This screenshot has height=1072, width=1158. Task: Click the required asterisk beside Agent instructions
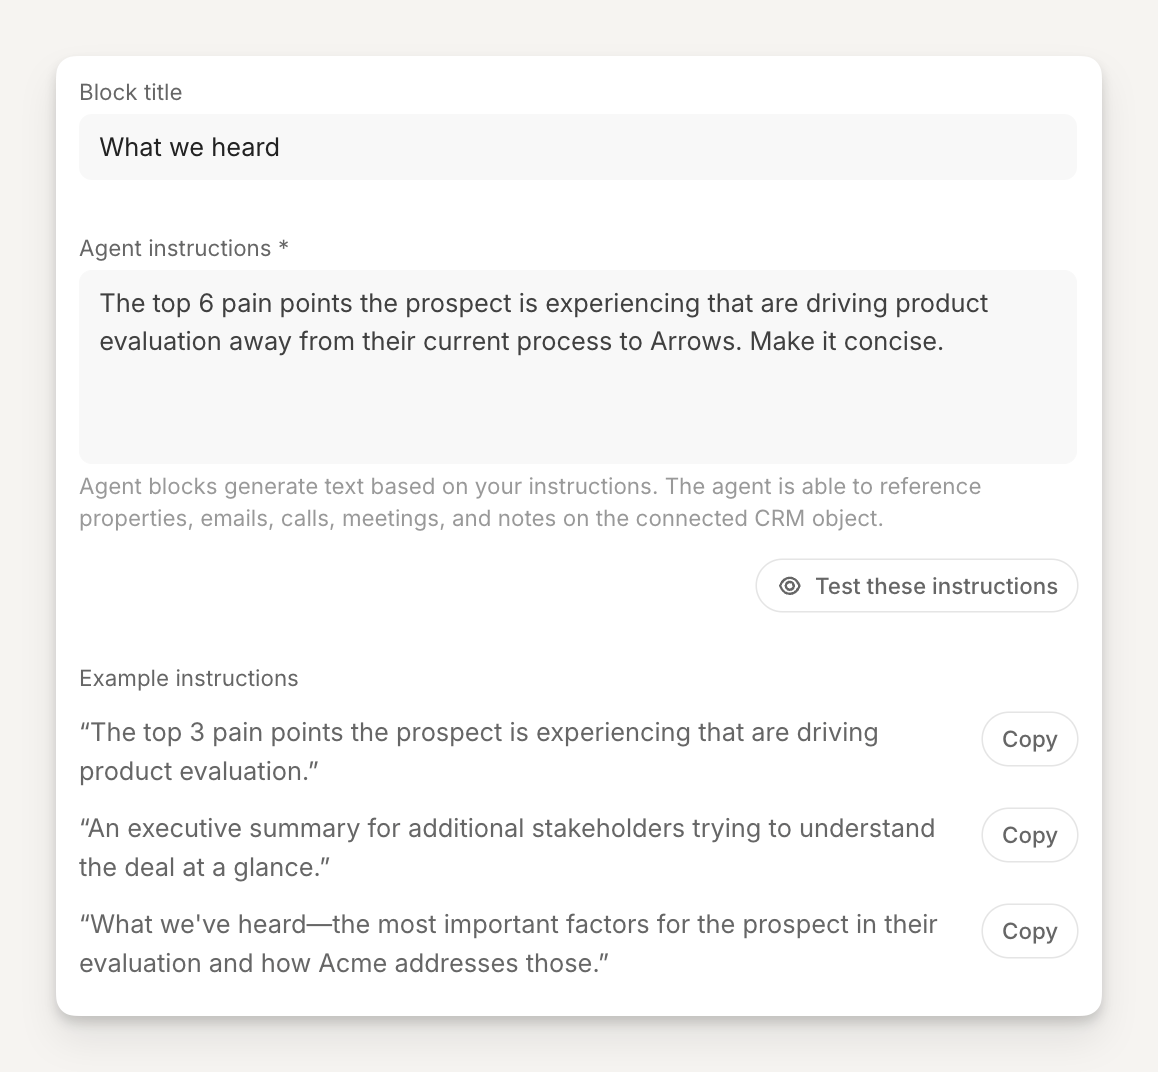(x=284, y=247)
